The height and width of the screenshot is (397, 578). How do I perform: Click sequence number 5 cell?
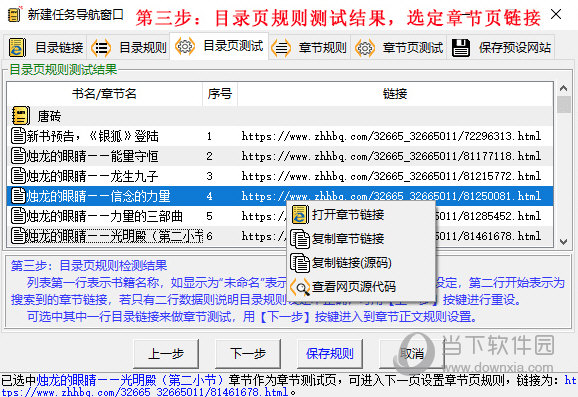pyautogui.click(x=209, y=216)
